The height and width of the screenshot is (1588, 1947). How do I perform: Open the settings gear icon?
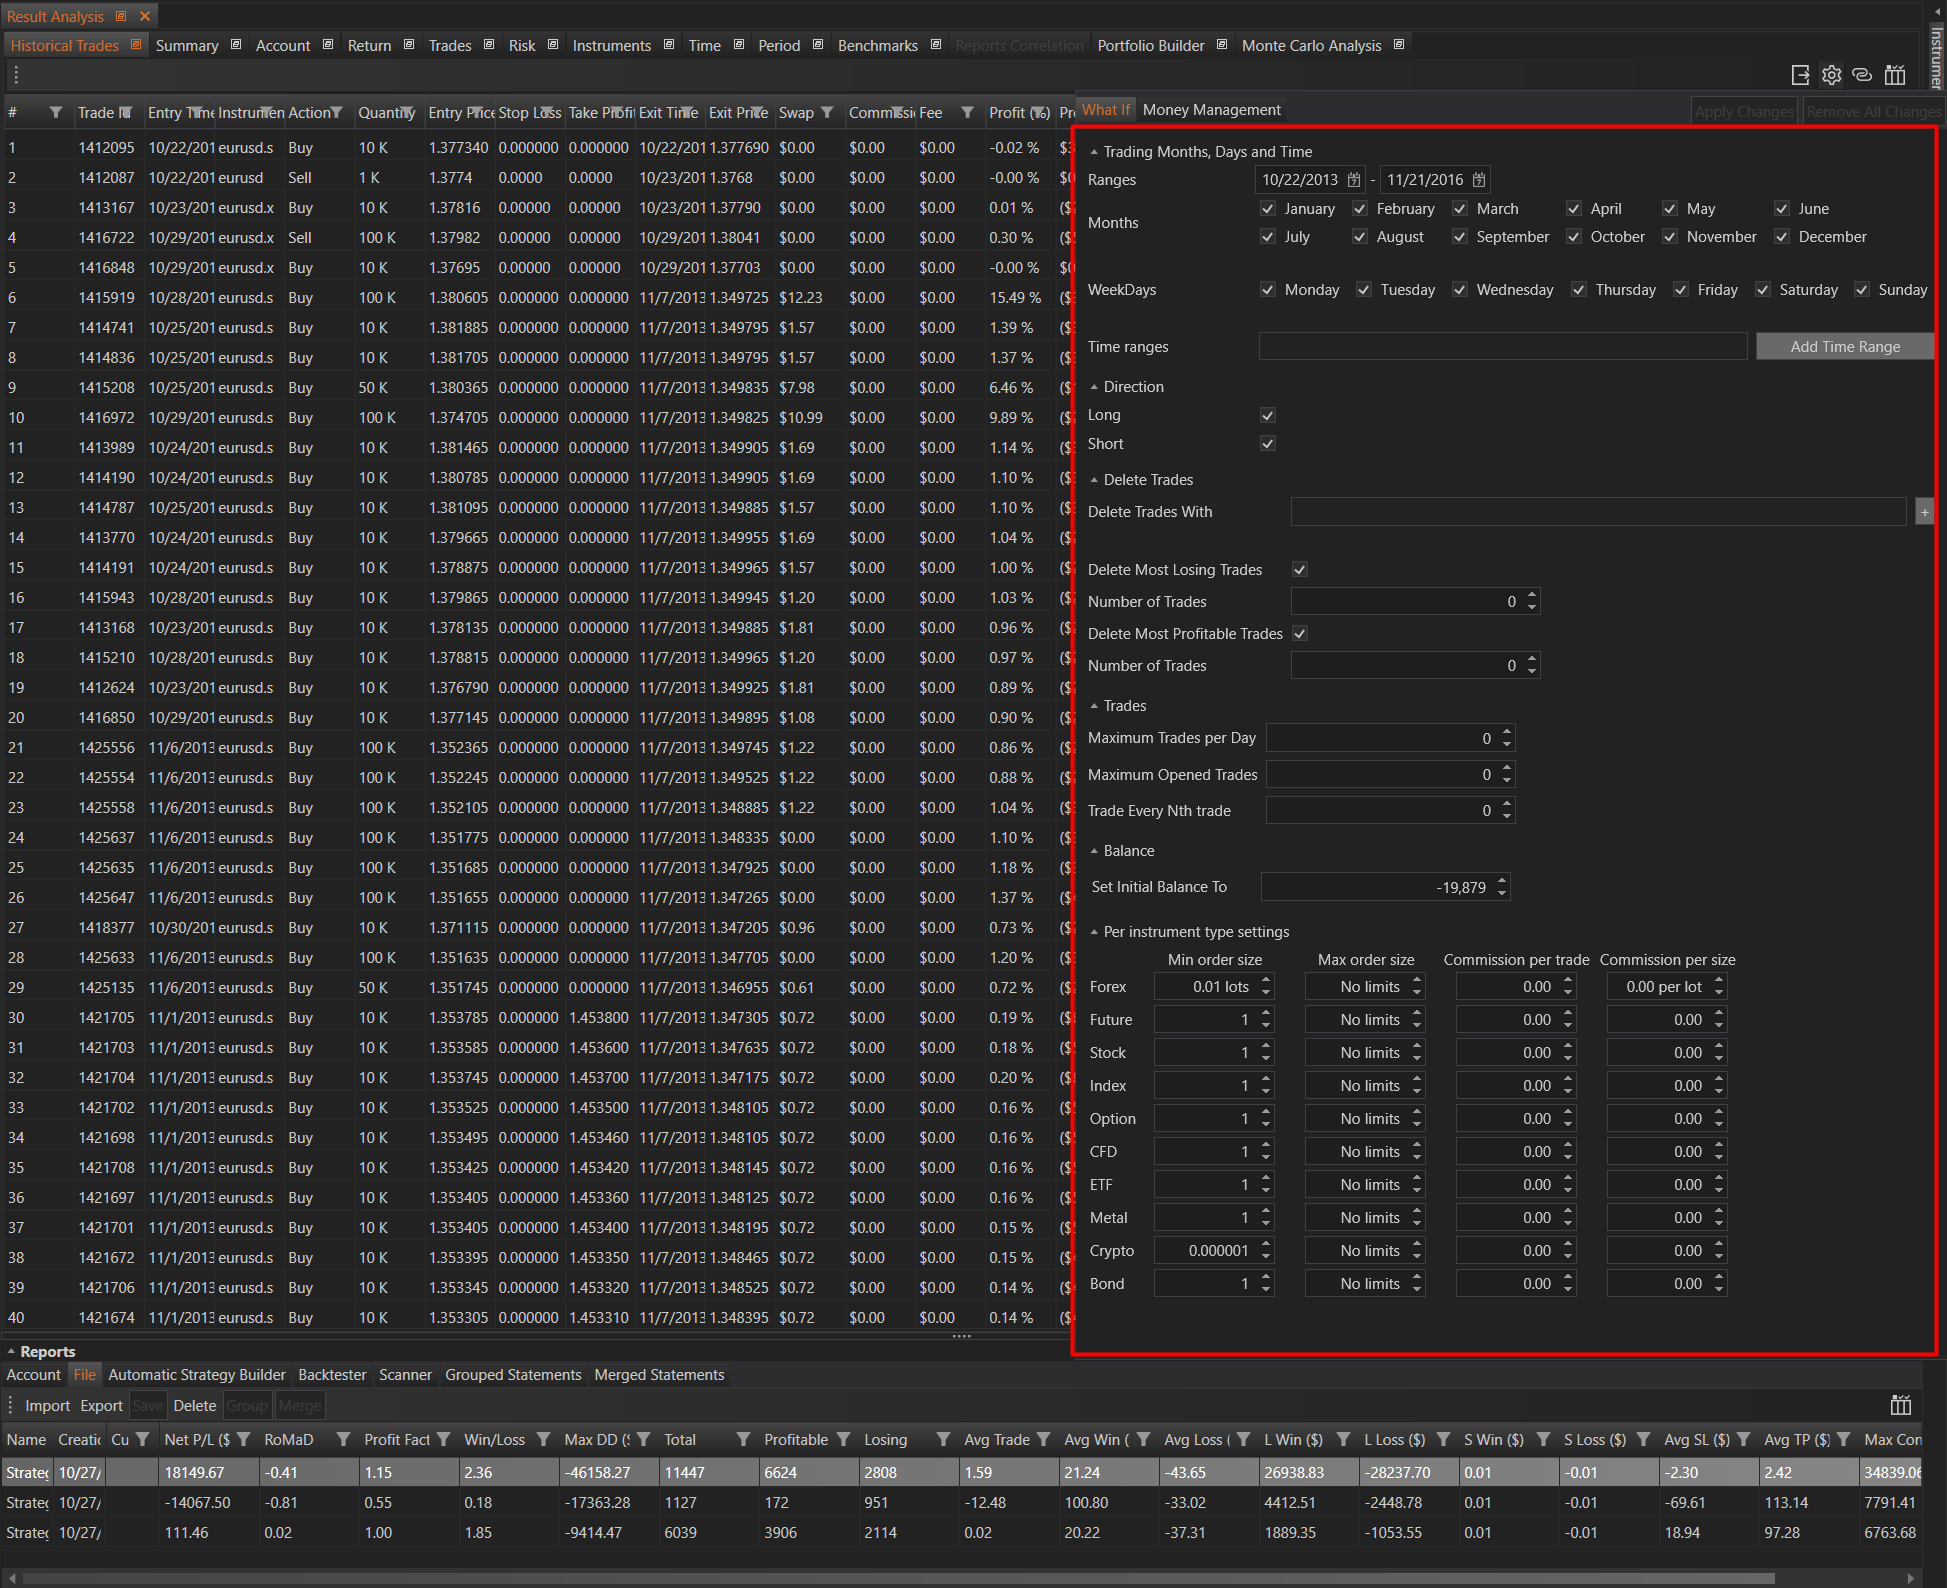[x=1831, y=75]
